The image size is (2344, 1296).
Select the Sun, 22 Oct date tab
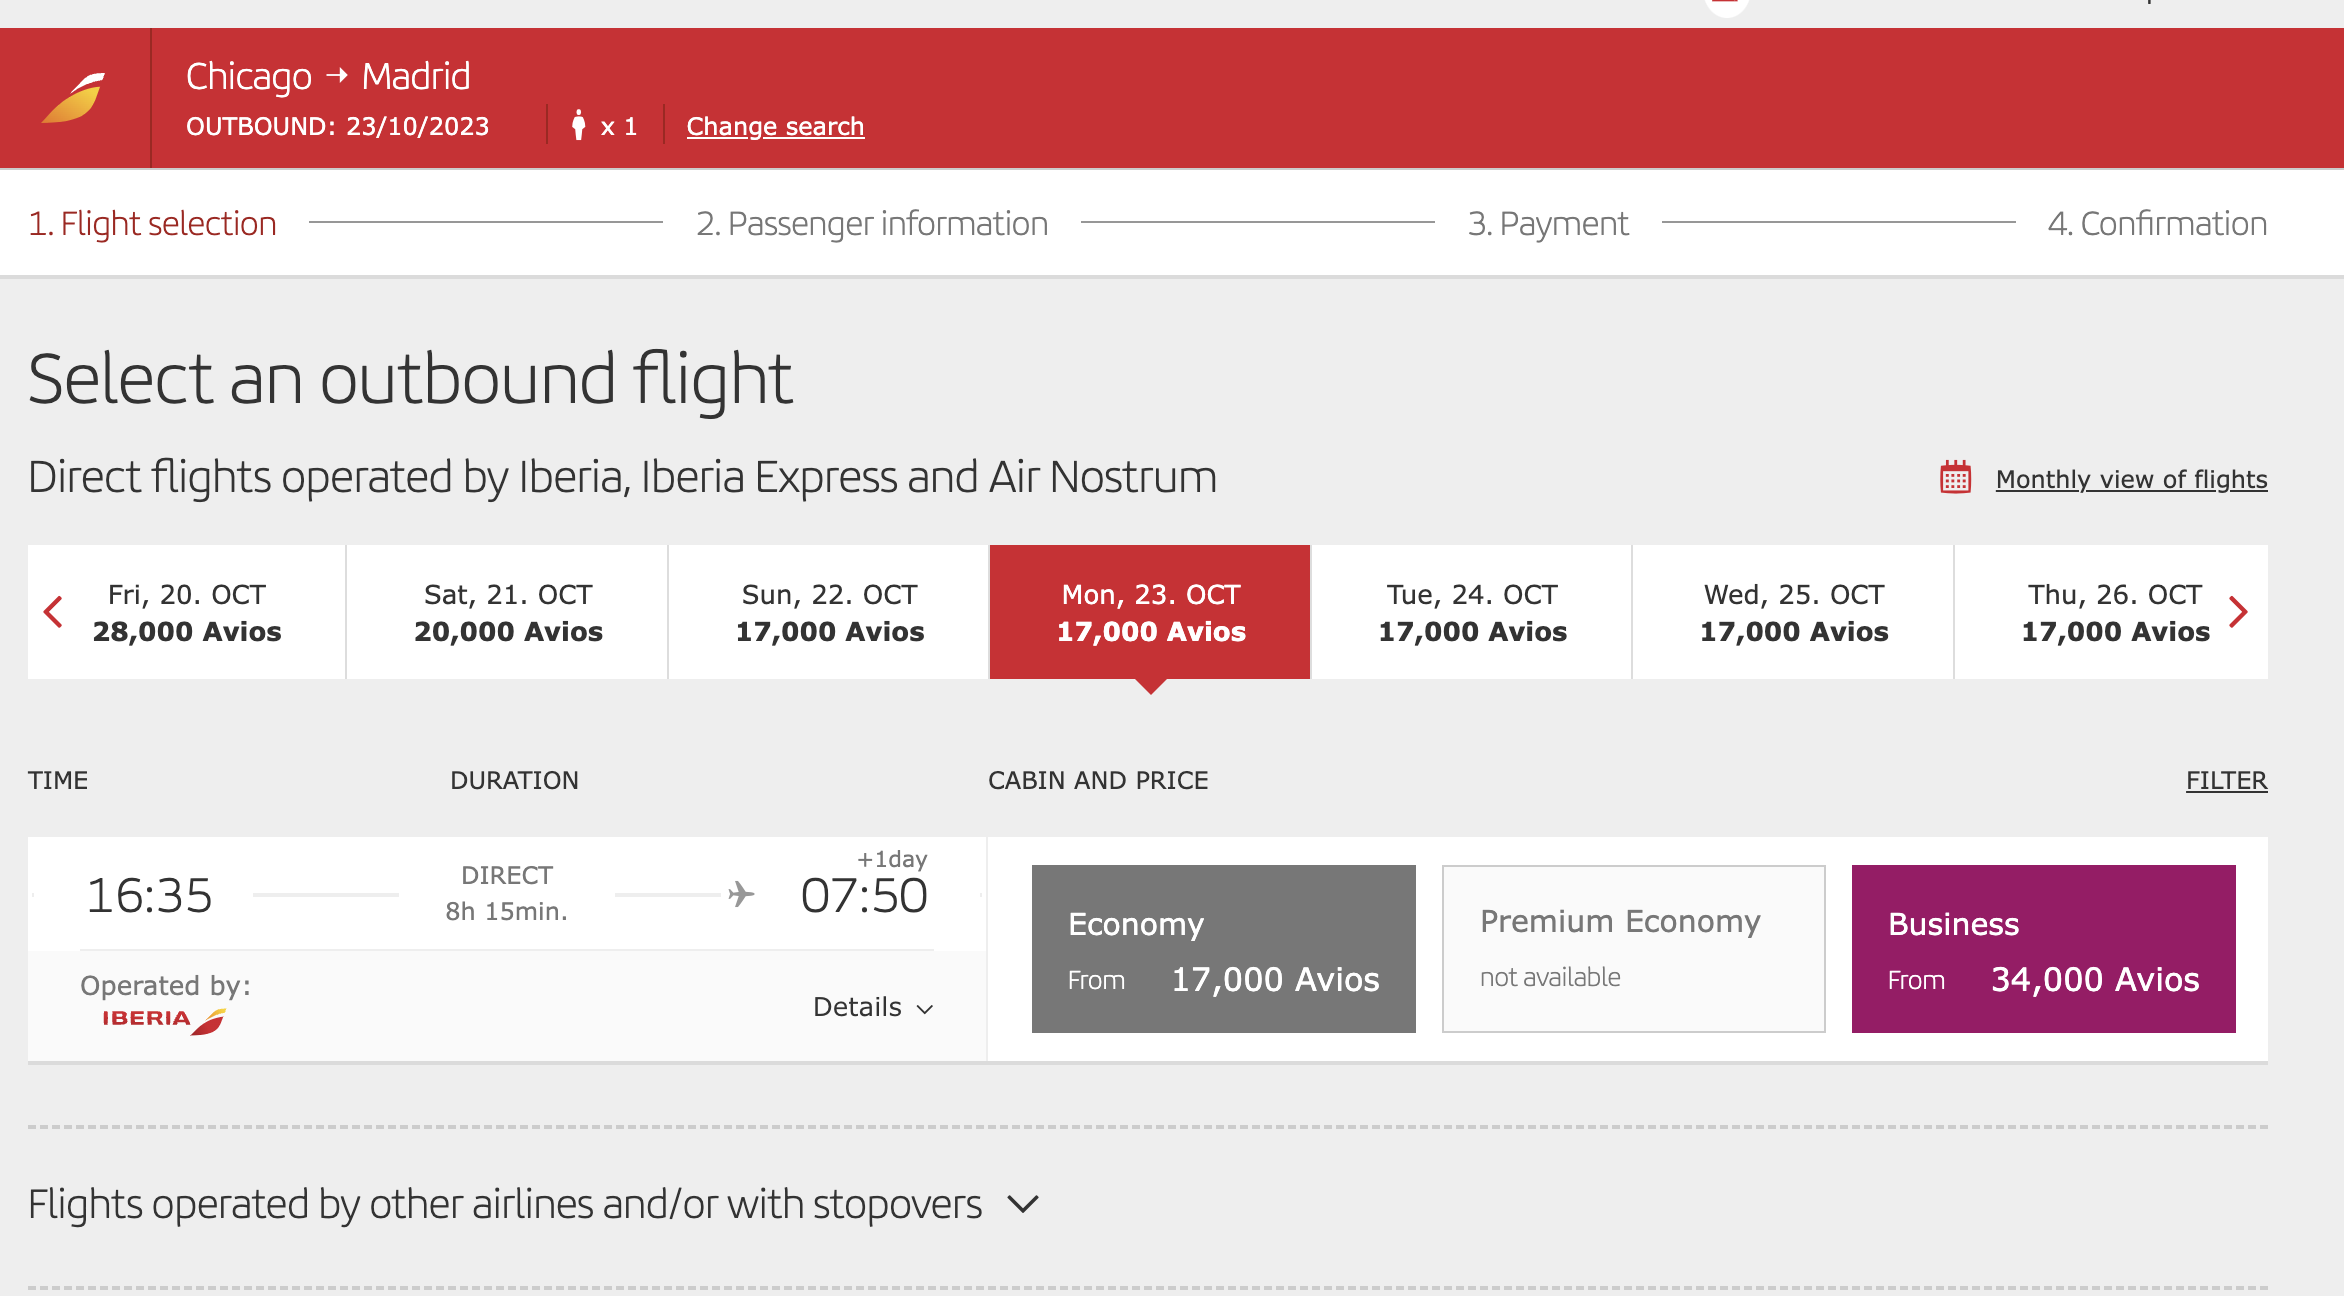(829, 612)
